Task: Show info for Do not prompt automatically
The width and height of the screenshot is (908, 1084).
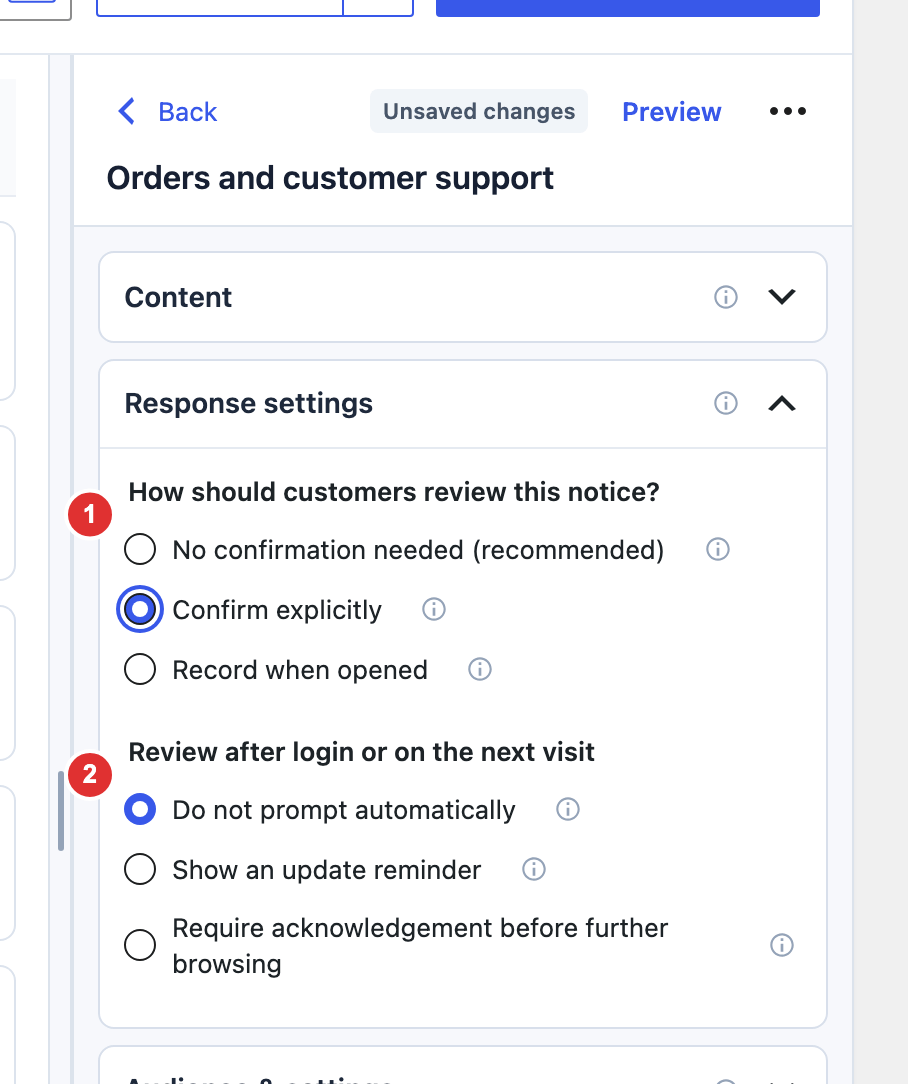Action: point(568,809)
